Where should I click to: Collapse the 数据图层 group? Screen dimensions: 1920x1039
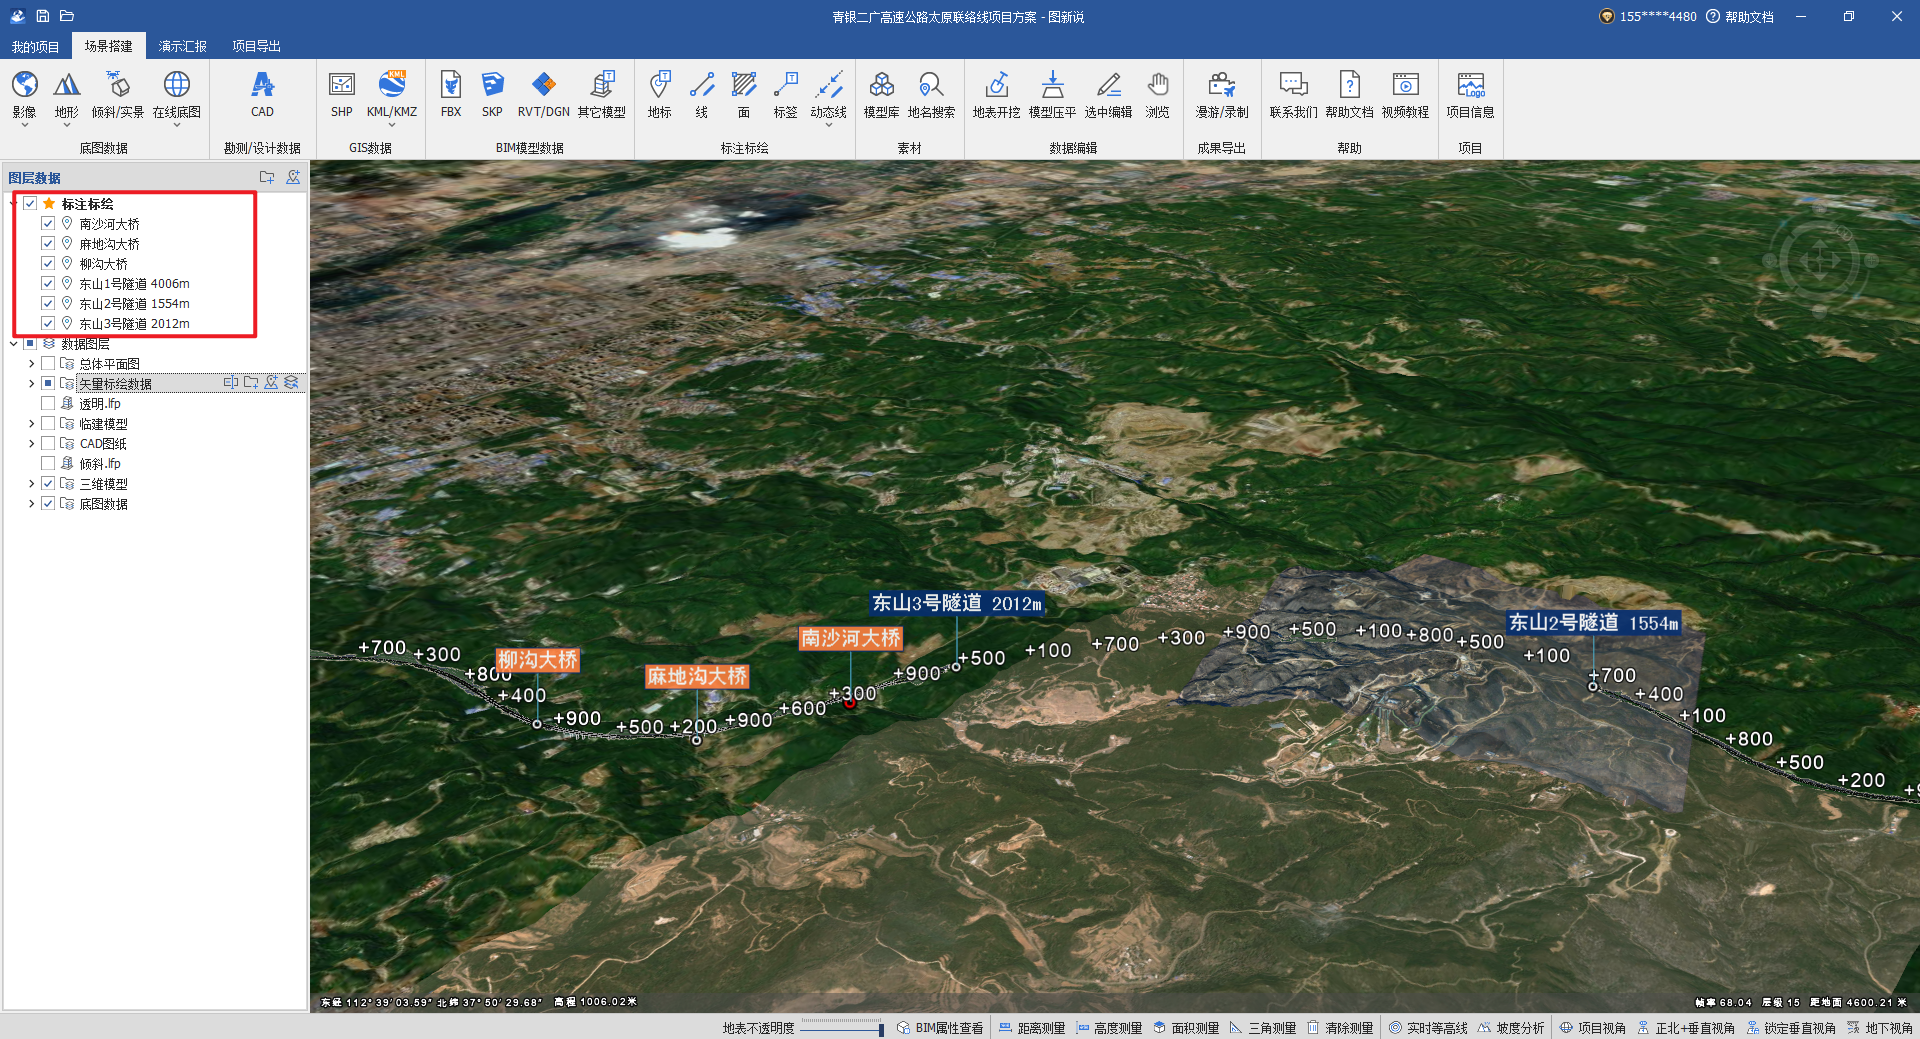14,344
